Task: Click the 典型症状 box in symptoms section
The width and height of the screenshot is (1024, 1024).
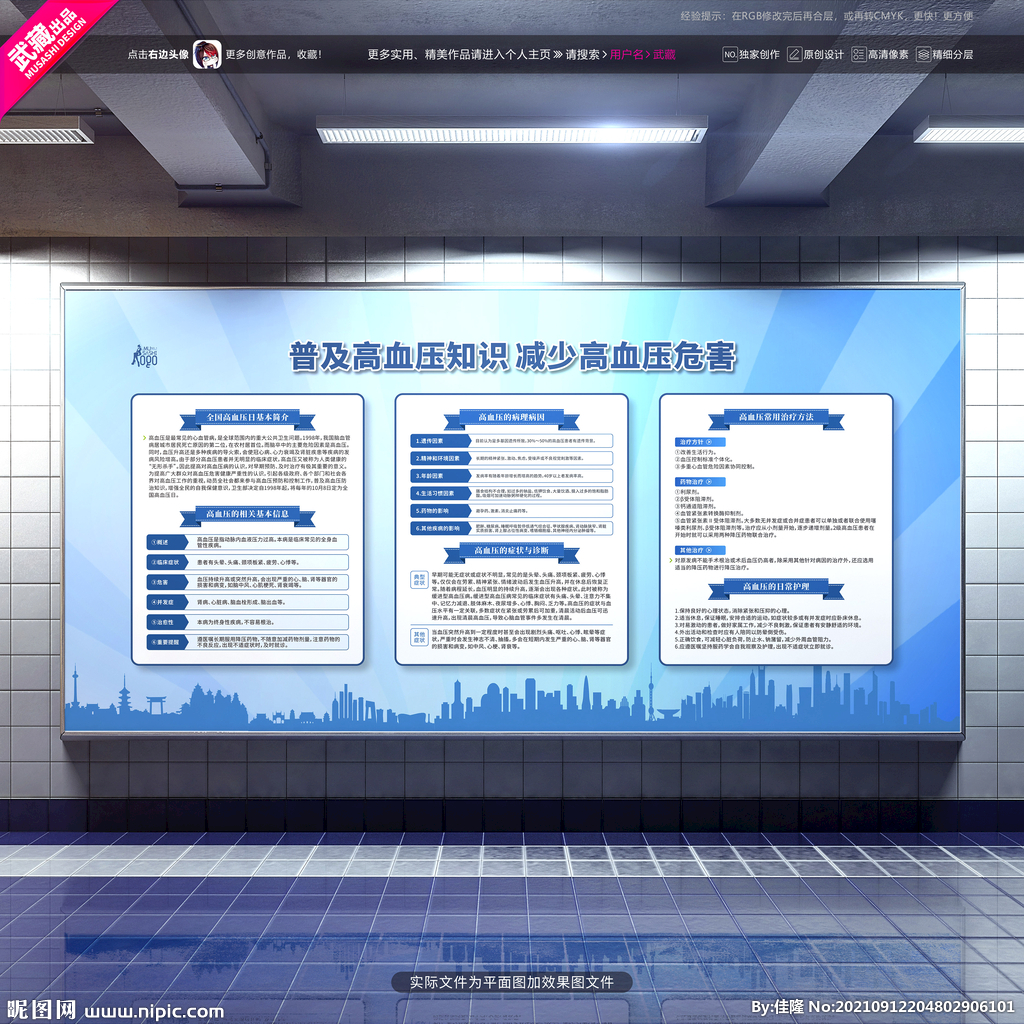Action: tap(420, 579)
